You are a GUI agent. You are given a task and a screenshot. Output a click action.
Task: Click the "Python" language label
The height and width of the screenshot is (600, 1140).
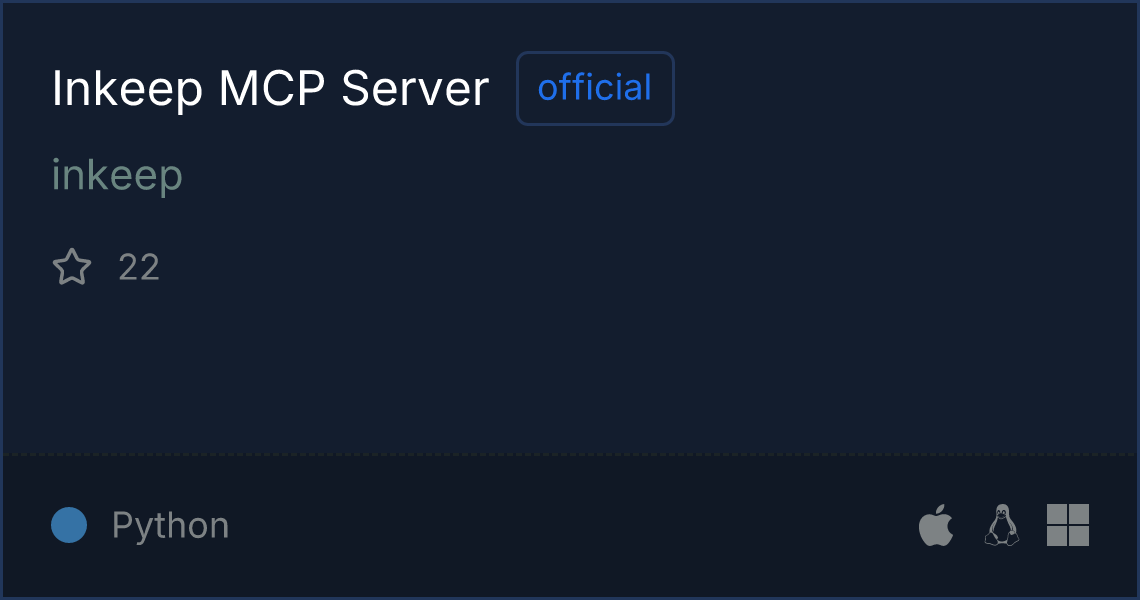tap(171, 525)
